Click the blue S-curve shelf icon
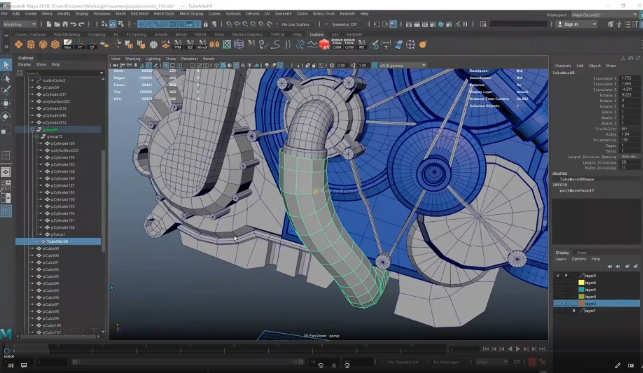Viewport: 643px width, 373px height. tap(276, 44)
